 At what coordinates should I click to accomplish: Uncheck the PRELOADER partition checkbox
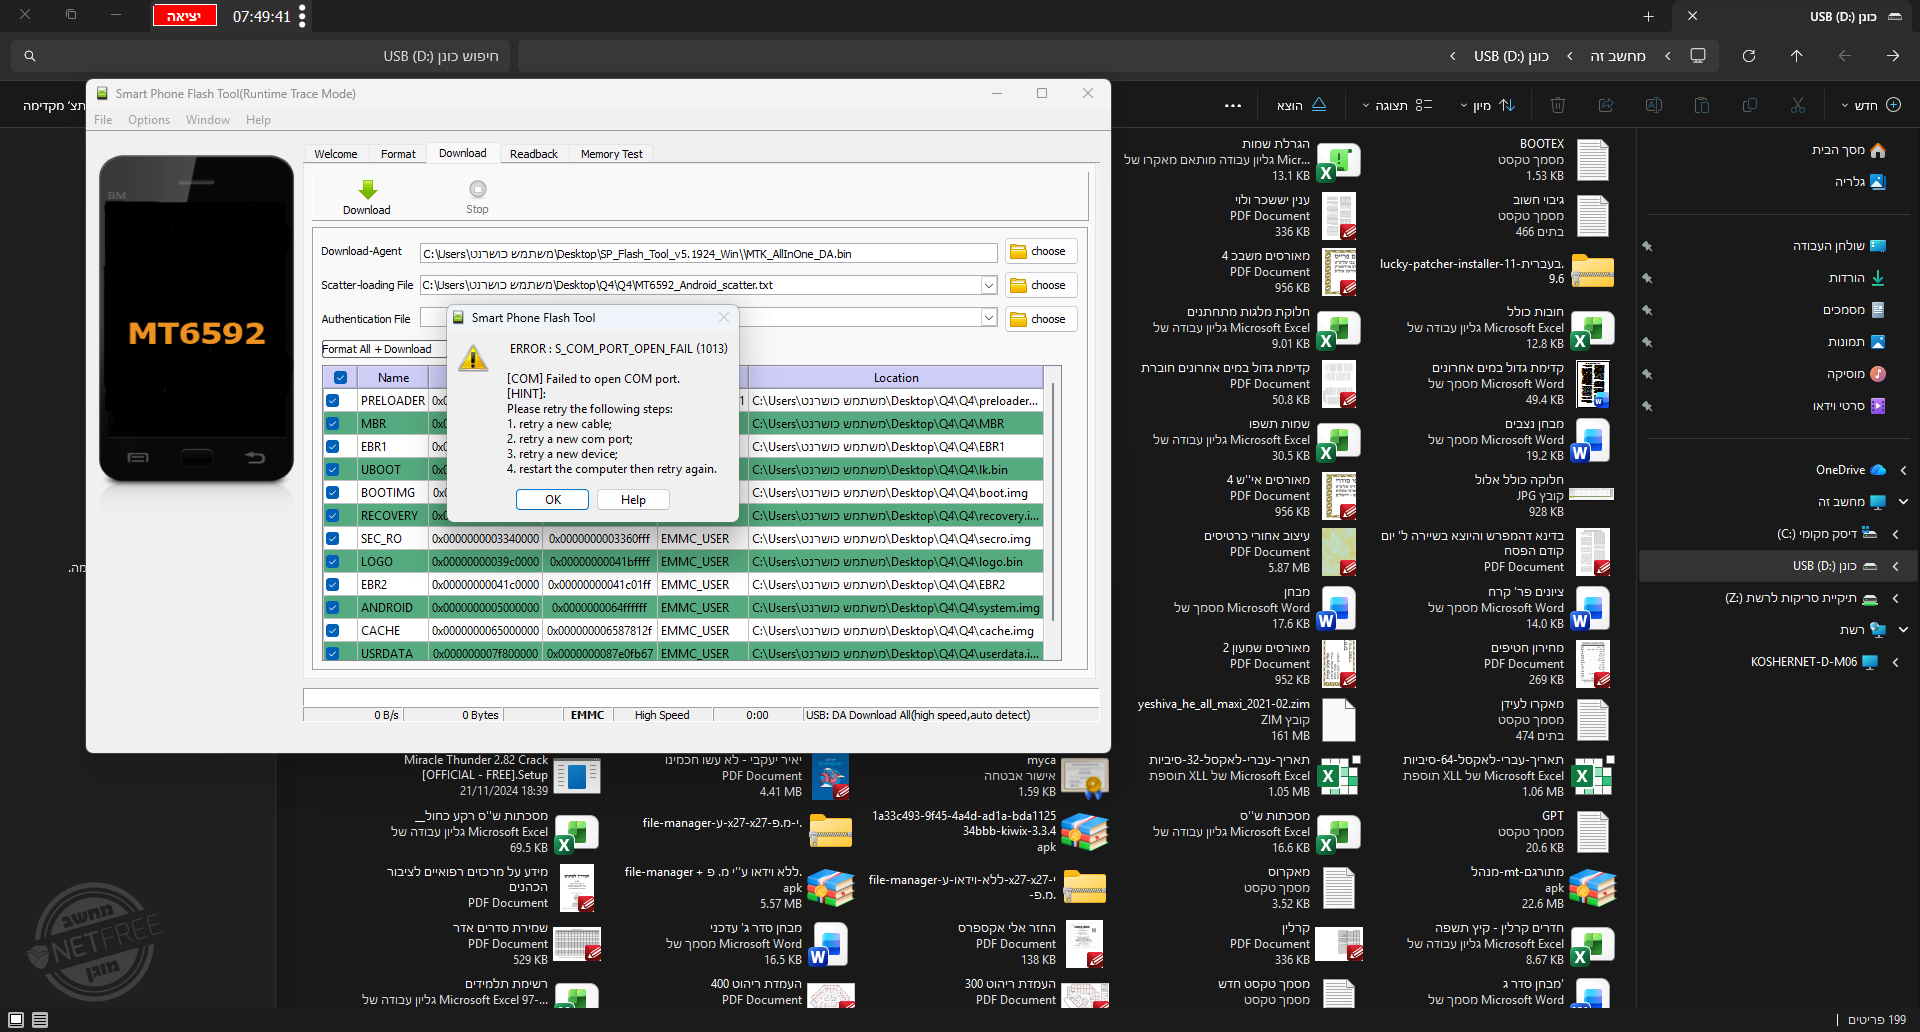332,401
